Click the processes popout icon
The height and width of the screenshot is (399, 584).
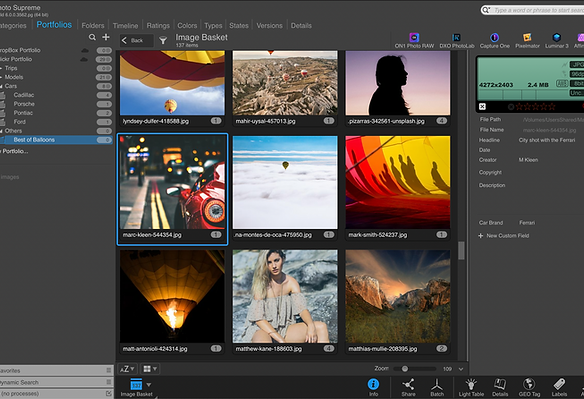108,393
